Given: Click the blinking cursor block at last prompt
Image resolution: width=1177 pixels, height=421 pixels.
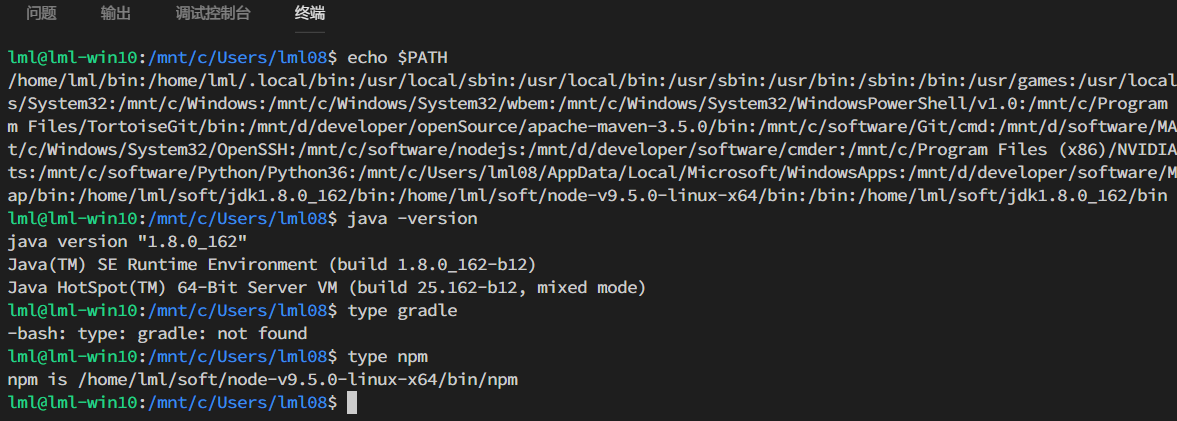Looking at the screenshot, I should (351, 403).
